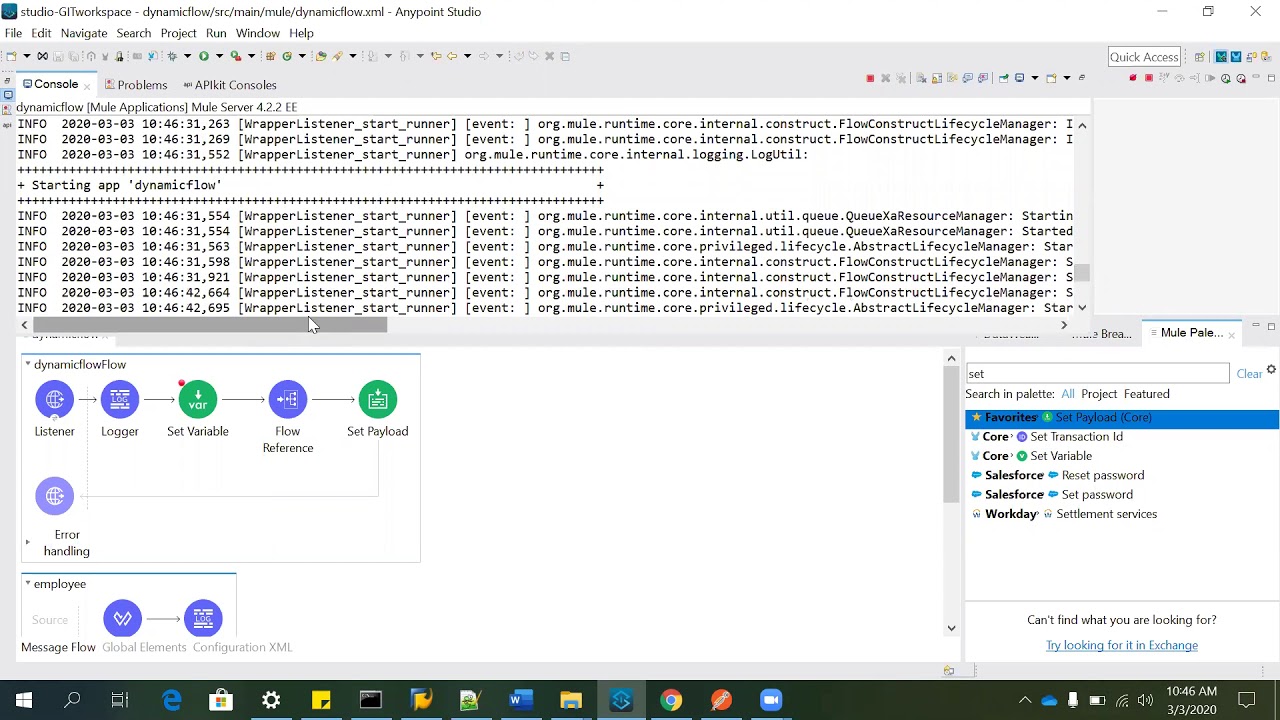
Task: Click the Debug bug icon
Action: [172, 56]
